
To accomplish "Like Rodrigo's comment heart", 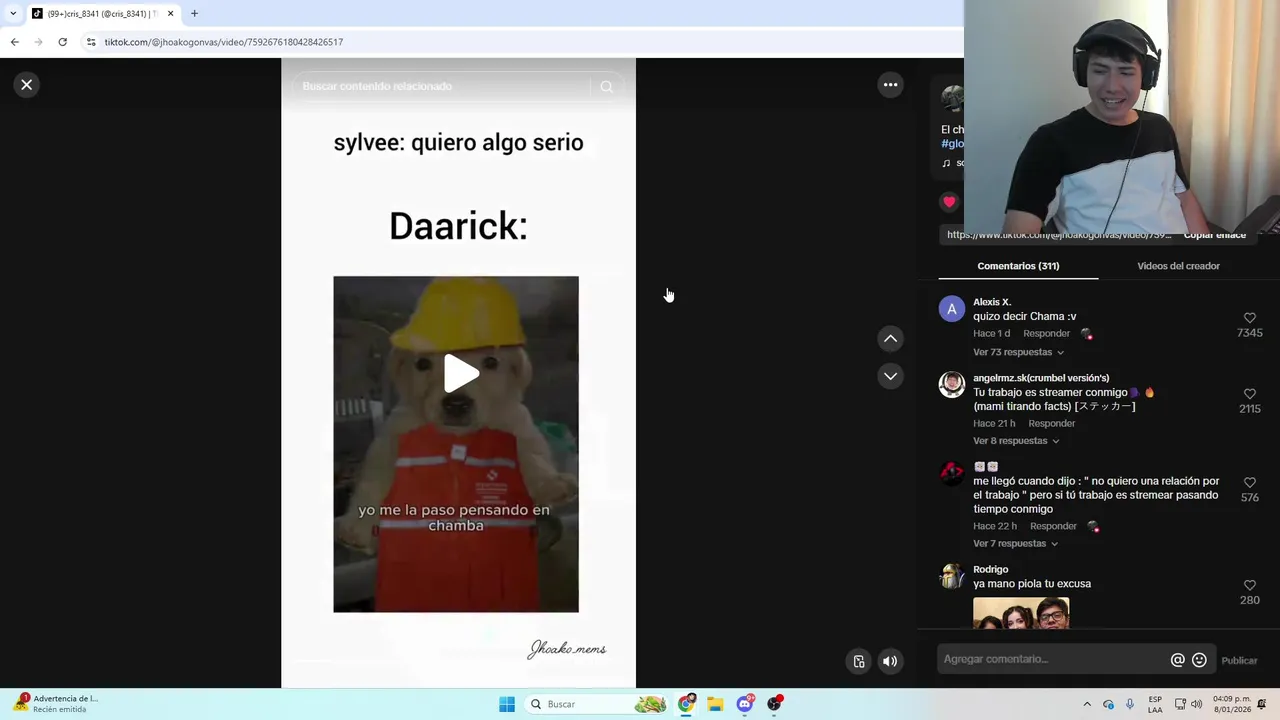I will (1249, 585).
